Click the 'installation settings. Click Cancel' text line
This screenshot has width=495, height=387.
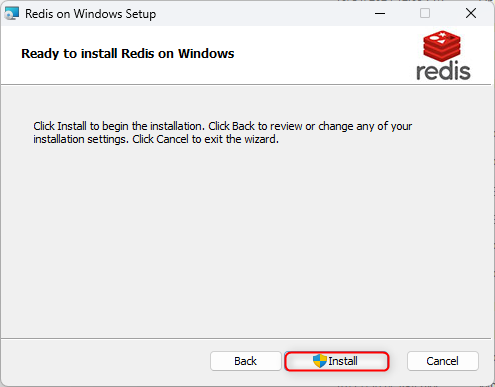(x=156, y=139)
